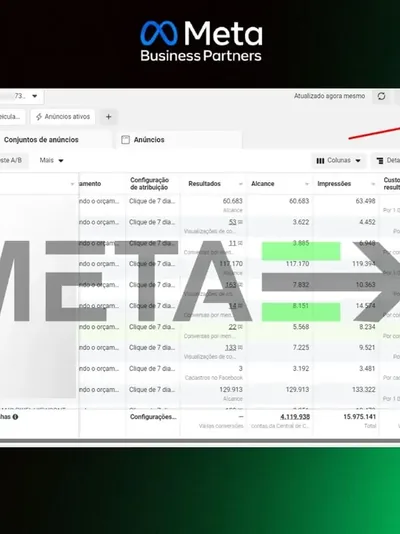Click lightning icon on Anúncios ativos

click(x=39, y=117)
